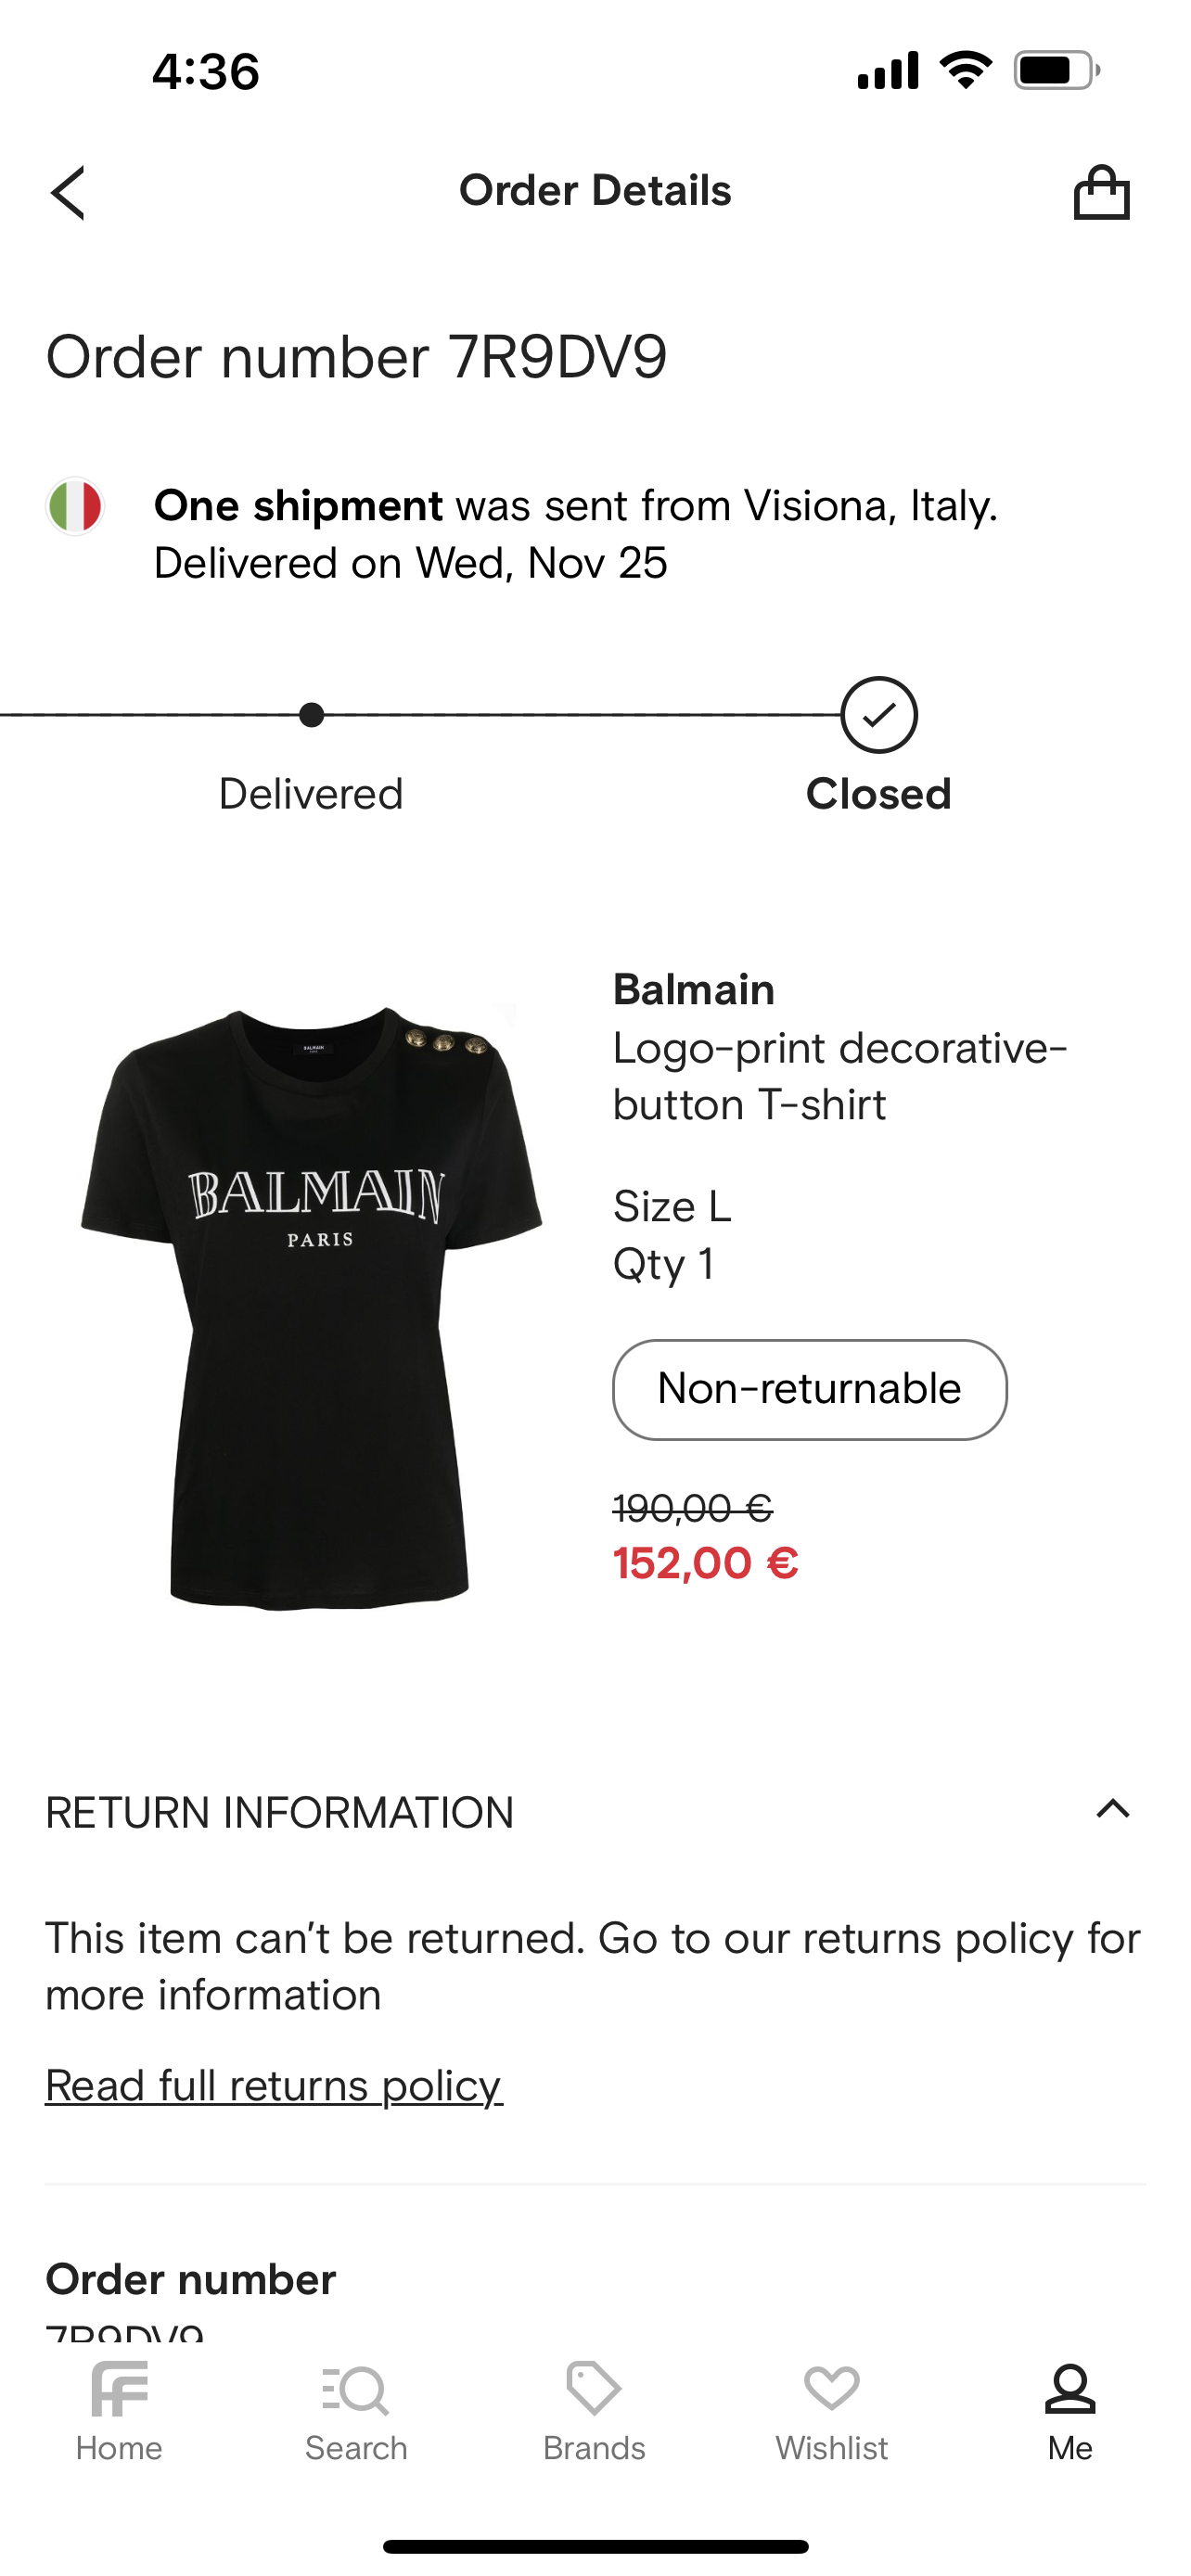Tap the Closed checkmark circle icon
Screen dimensions: 1191x2576
pyautogui.click(x=879, y=715)
